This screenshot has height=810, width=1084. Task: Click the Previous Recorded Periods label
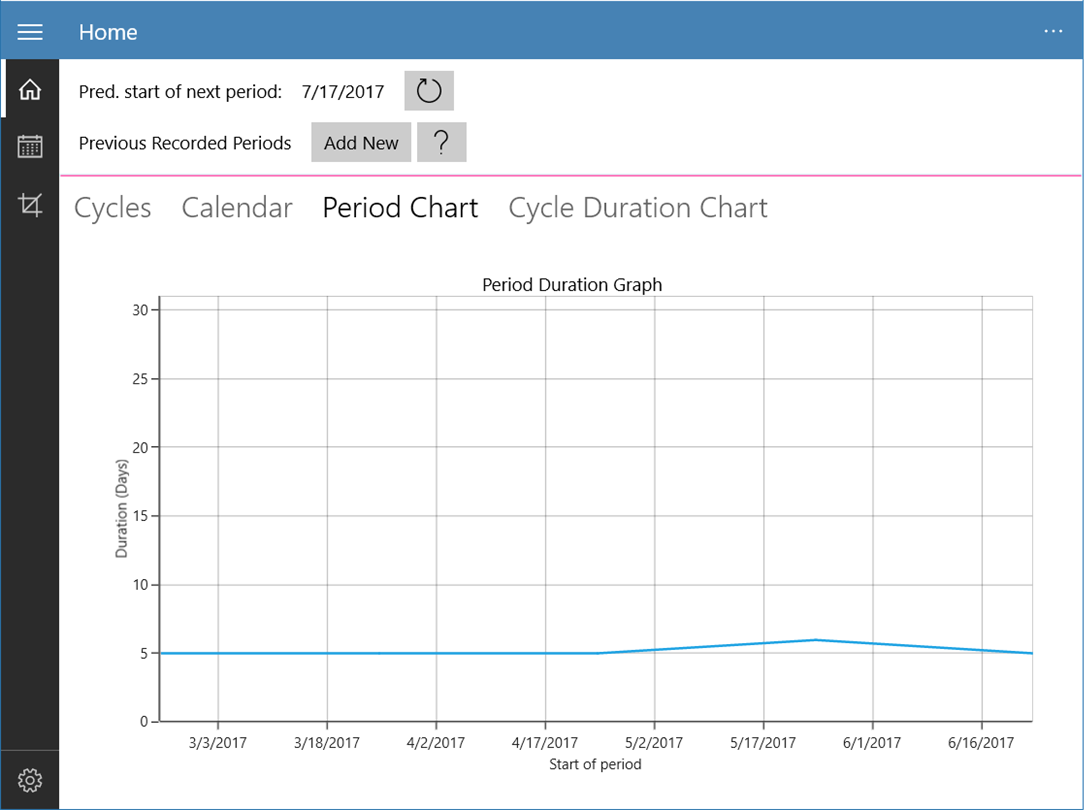[x=185, y=143]
